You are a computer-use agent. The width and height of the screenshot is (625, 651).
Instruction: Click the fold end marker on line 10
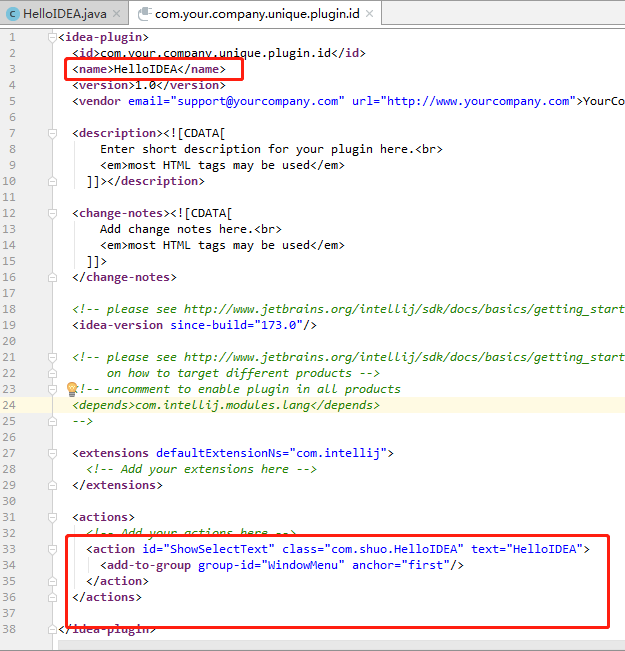click(x=52, y=181)
